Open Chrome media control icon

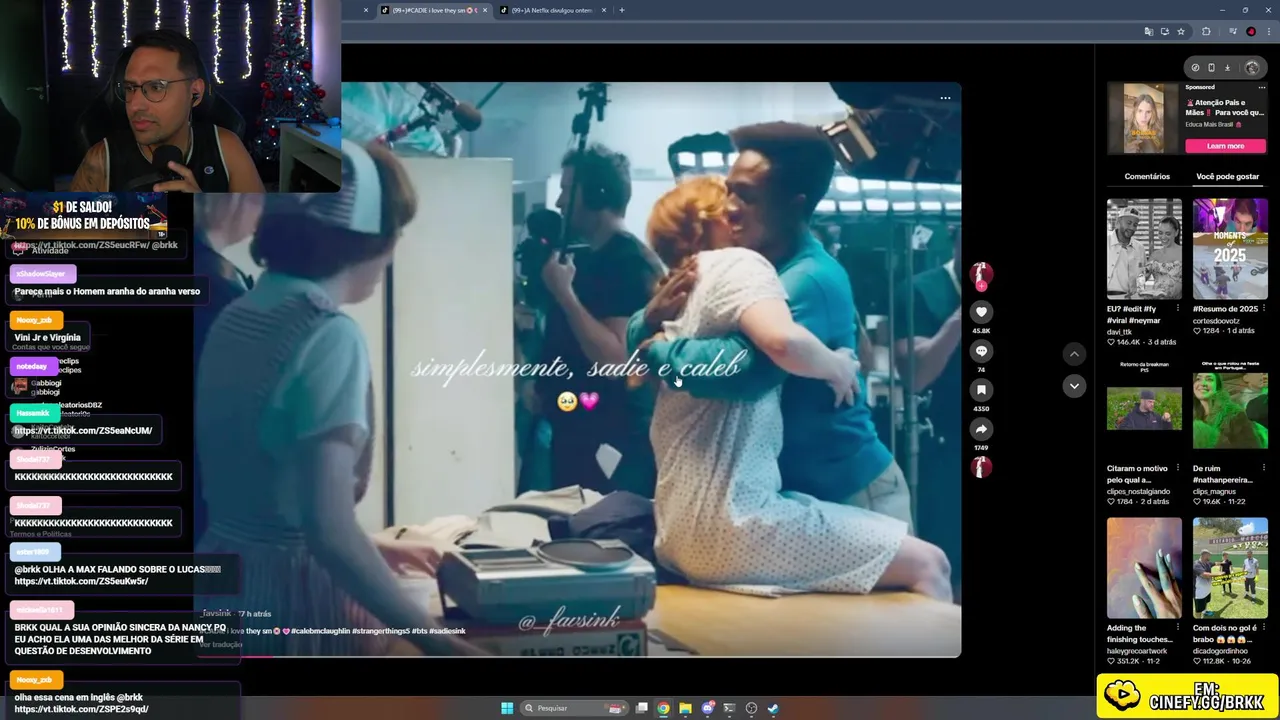coord(1234,32)
